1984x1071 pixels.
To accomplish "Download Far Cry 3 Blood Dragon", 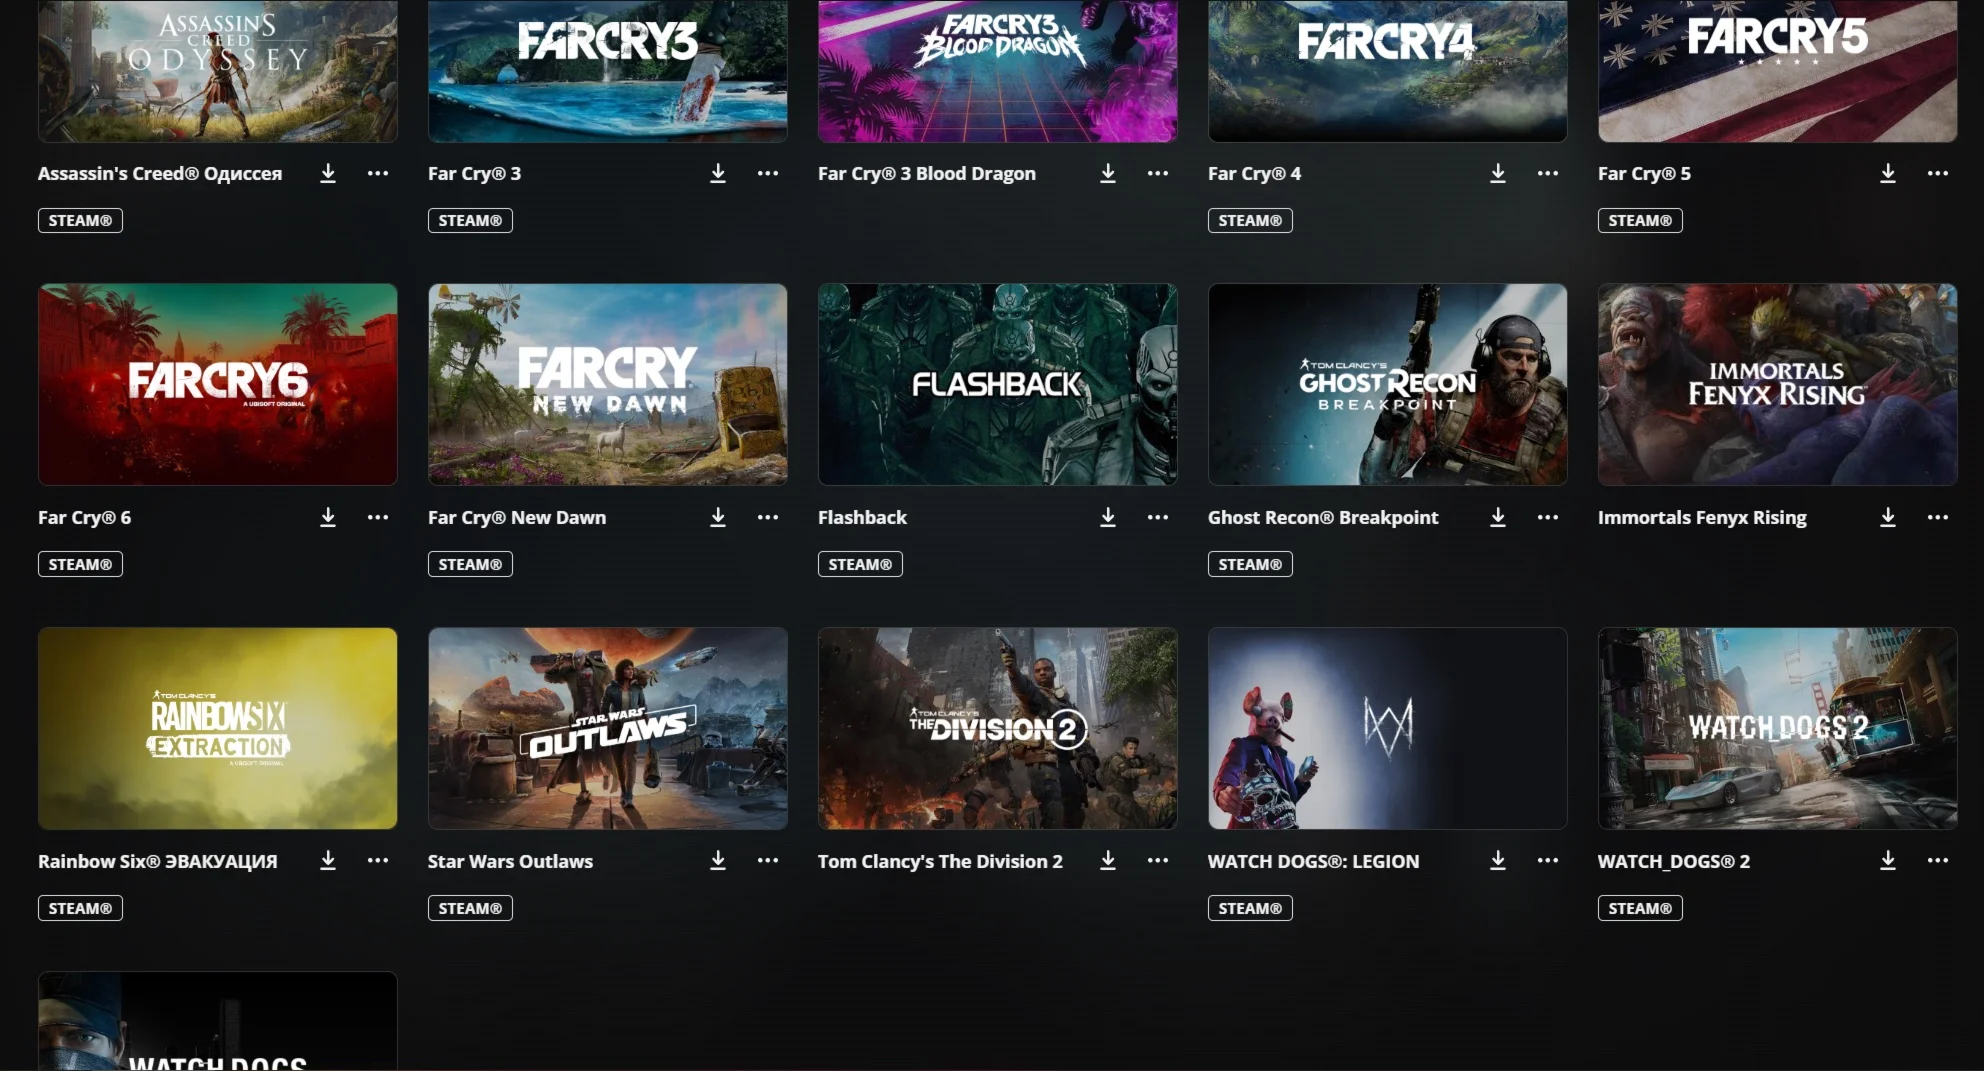I will tap(1108, 174).
